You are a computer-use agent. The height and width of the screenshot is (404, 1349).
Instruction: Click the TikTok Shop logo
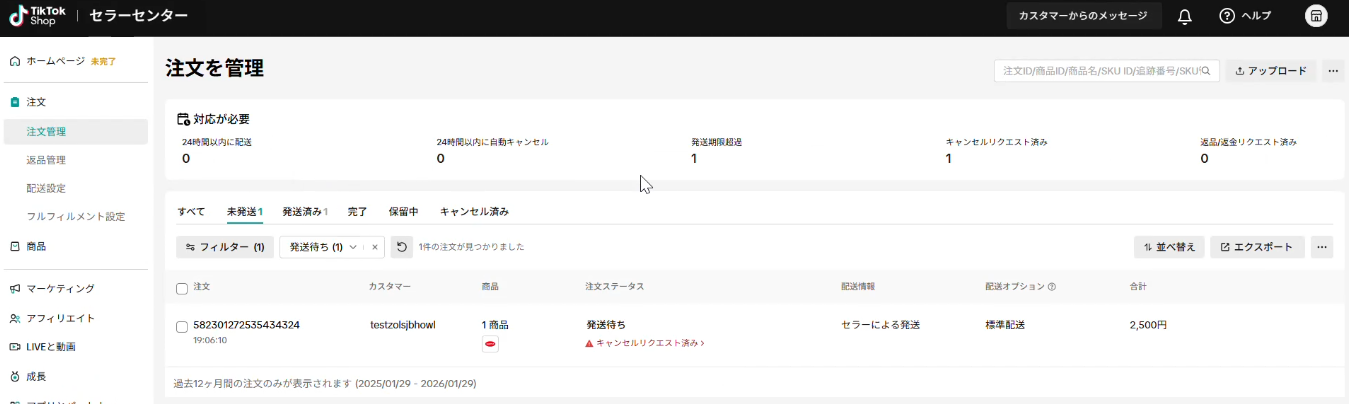coord(38,16)
